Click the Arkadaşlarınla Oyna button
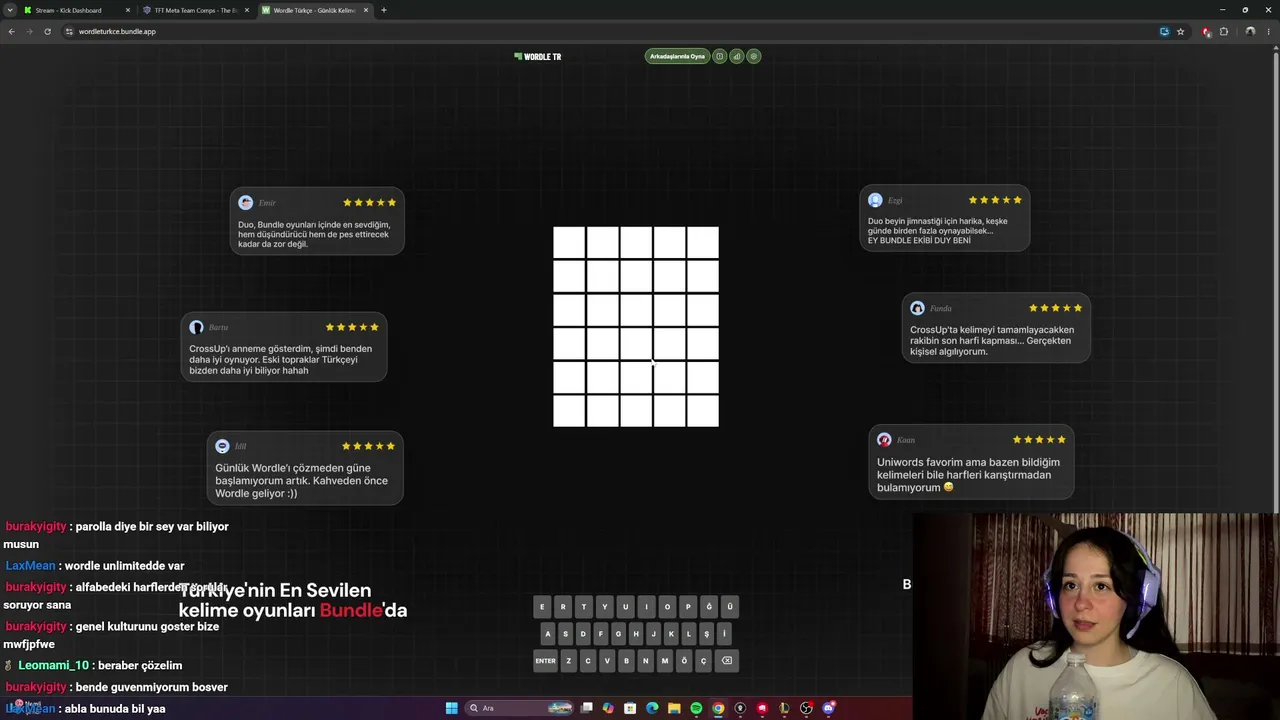Screen dimensions: 1280x720 click(x=677, y=56)
